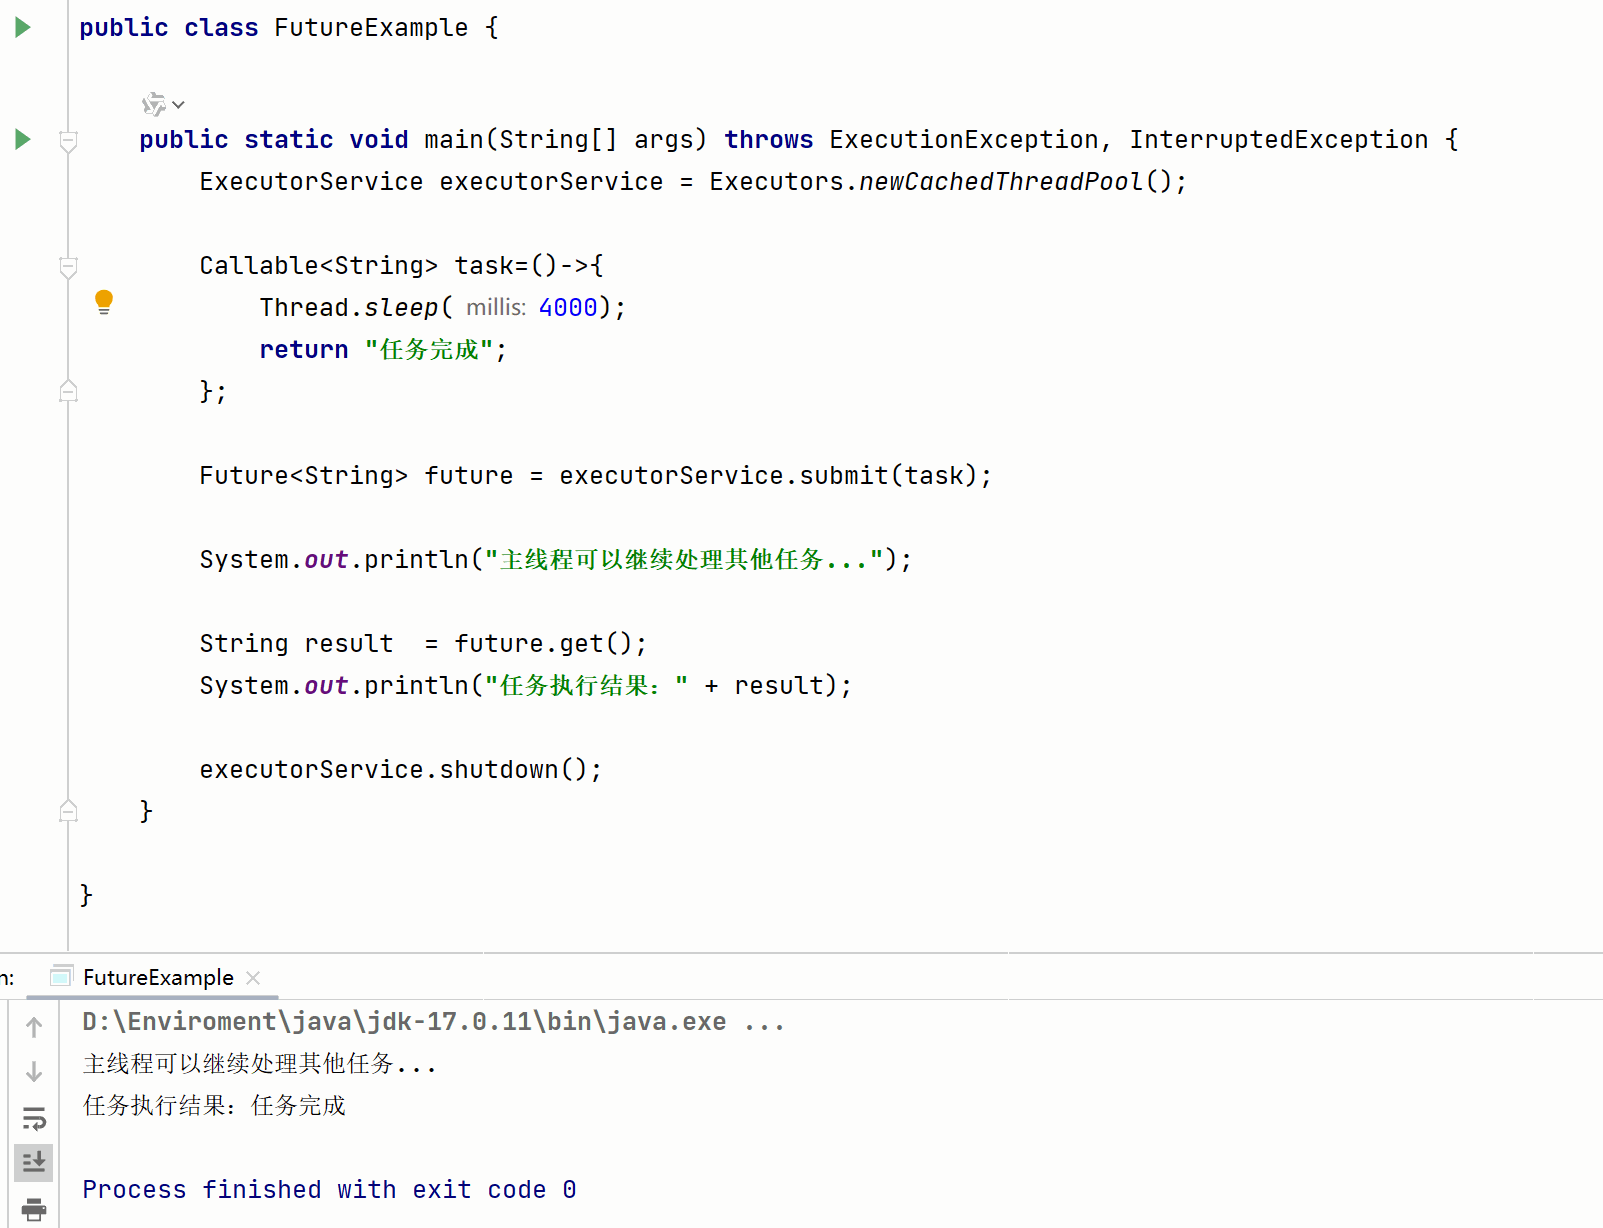Viewport: 1603px width, 1228px height.
Task: Collapse the main method fold marker
Action: tap(68, 141)
